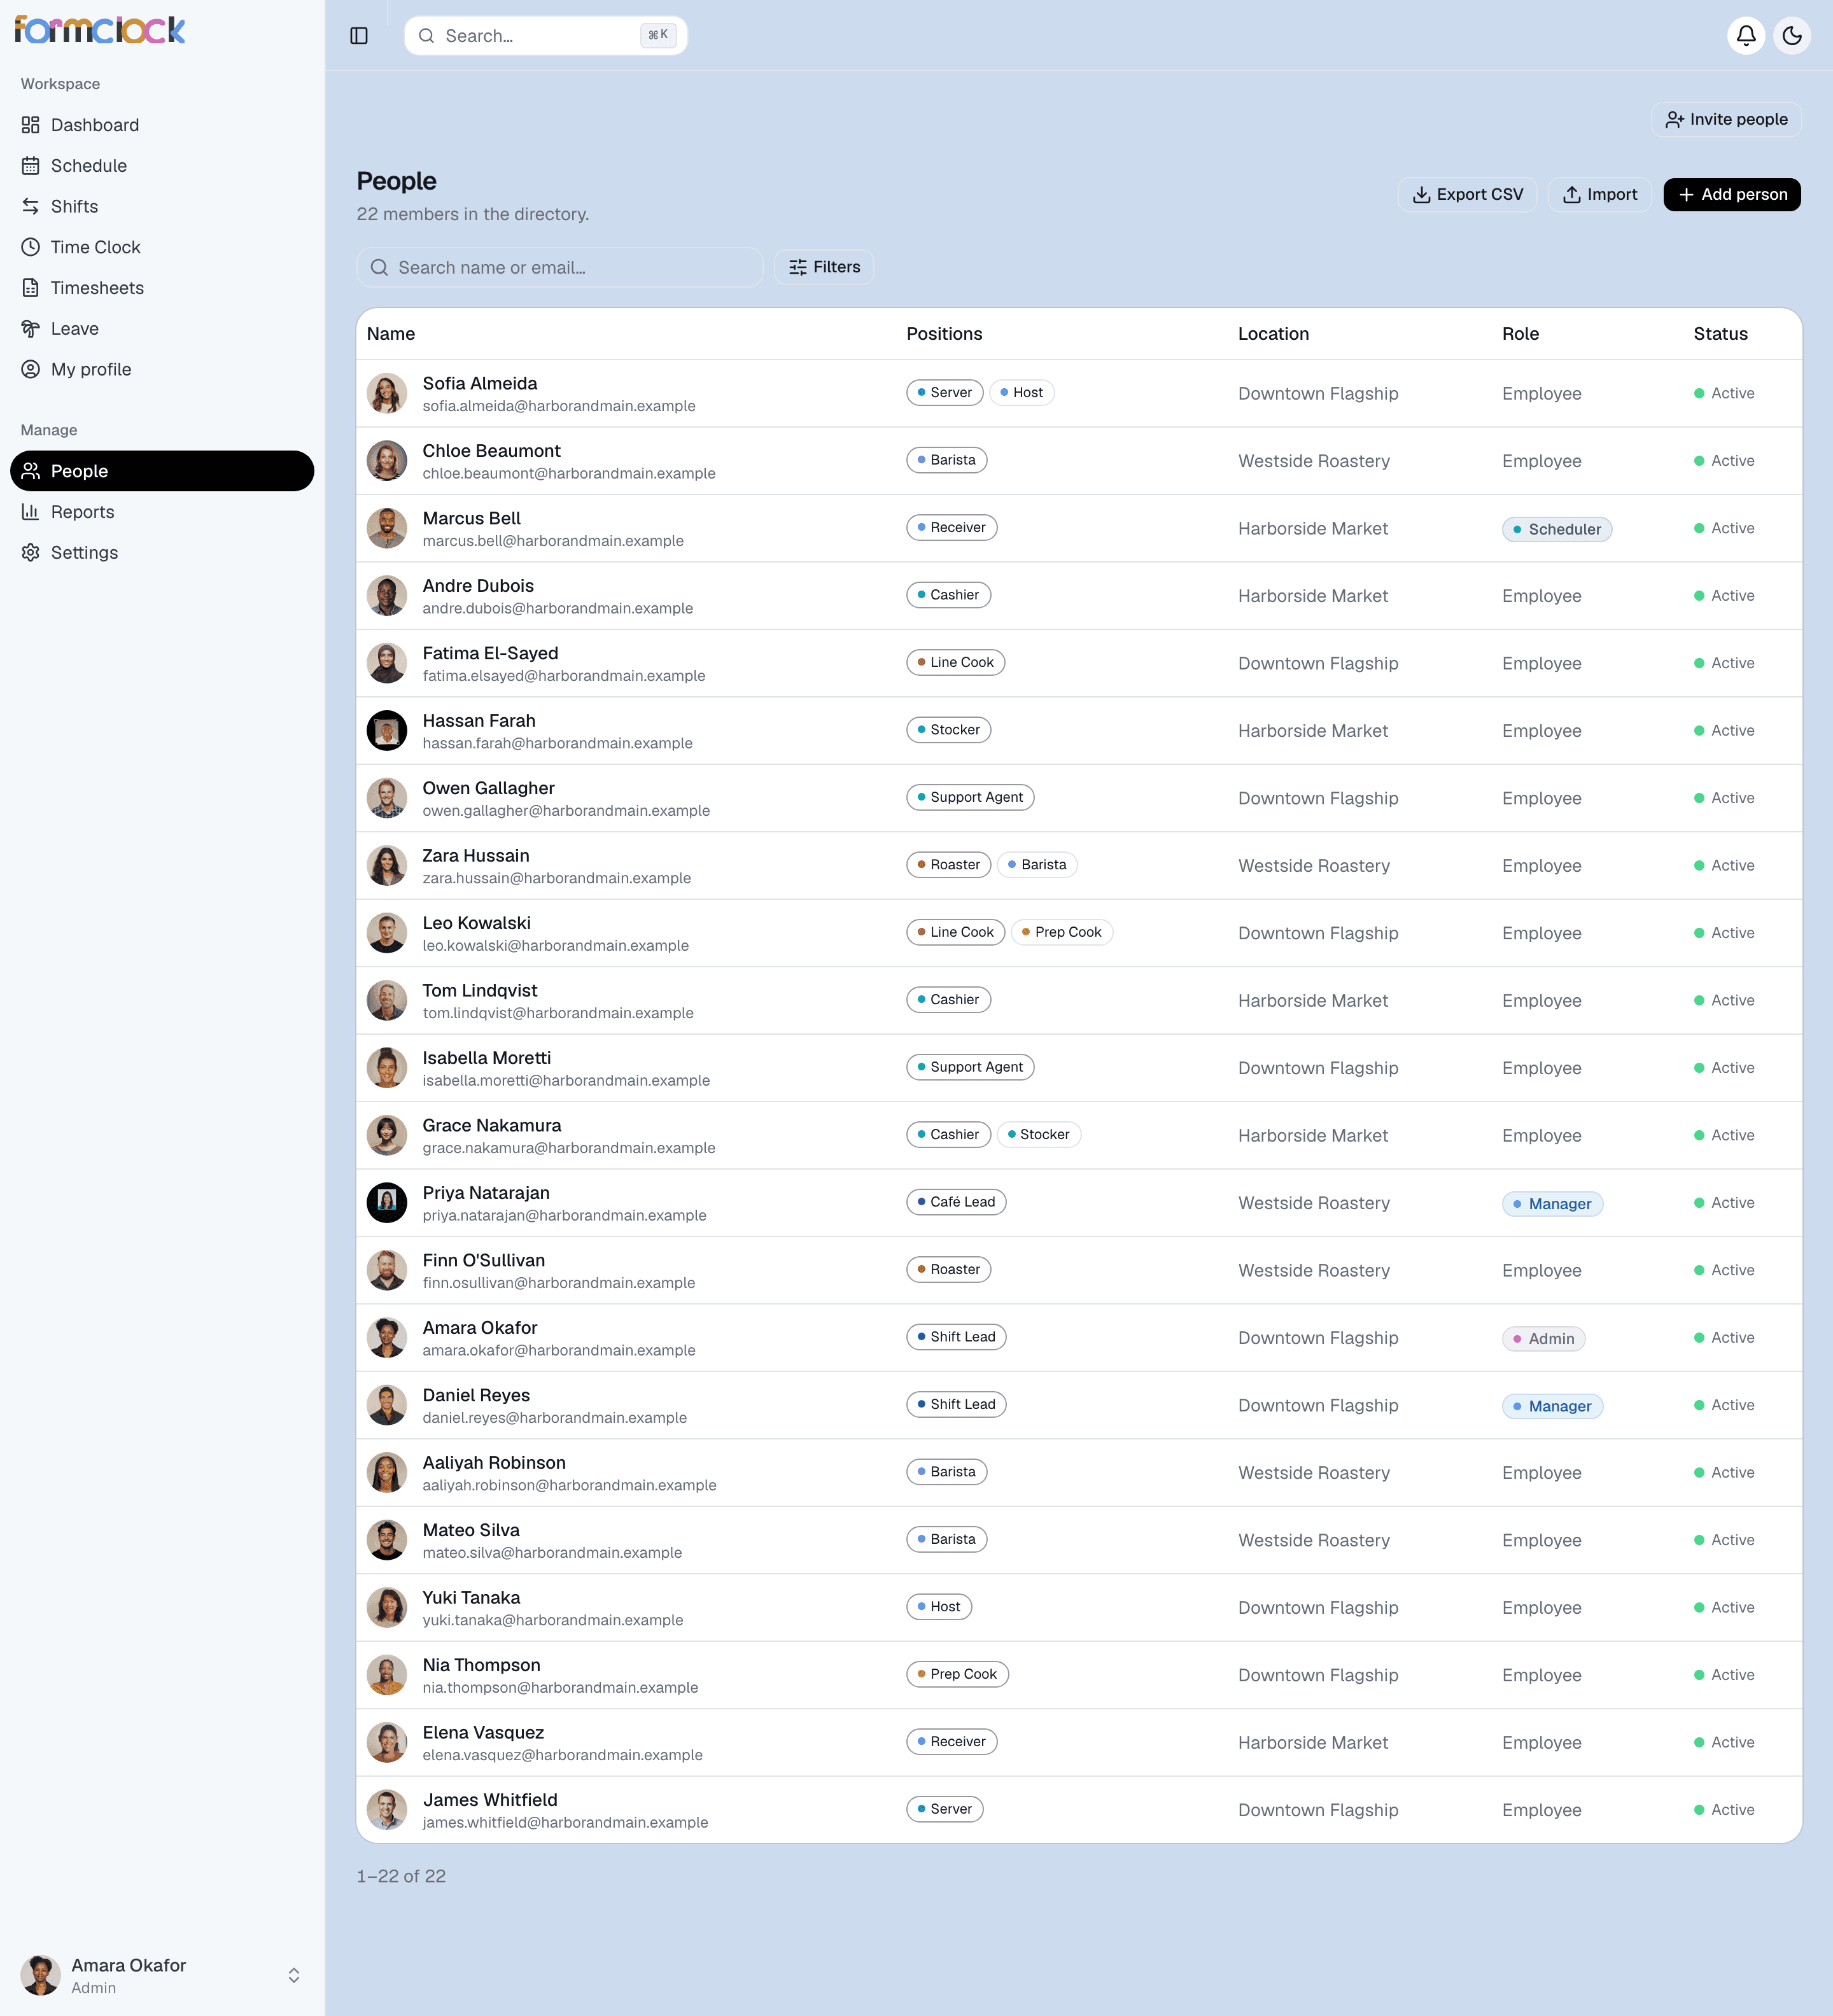Viewport: 1833px width, 2016px height.
Task: Click the Stocker tag in Grace Nakamura's row
Action: pos(1038,1135)
